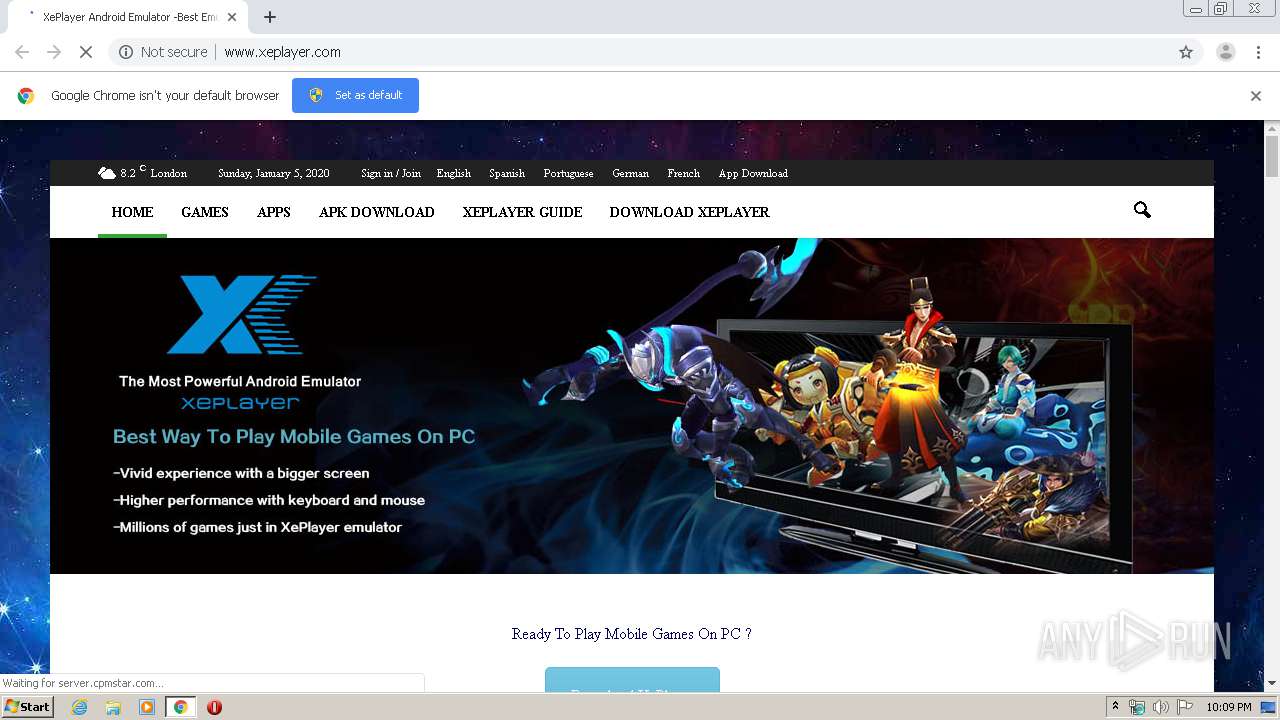
Task: Click scrollbar up arrow
Action: (1272, 128)
